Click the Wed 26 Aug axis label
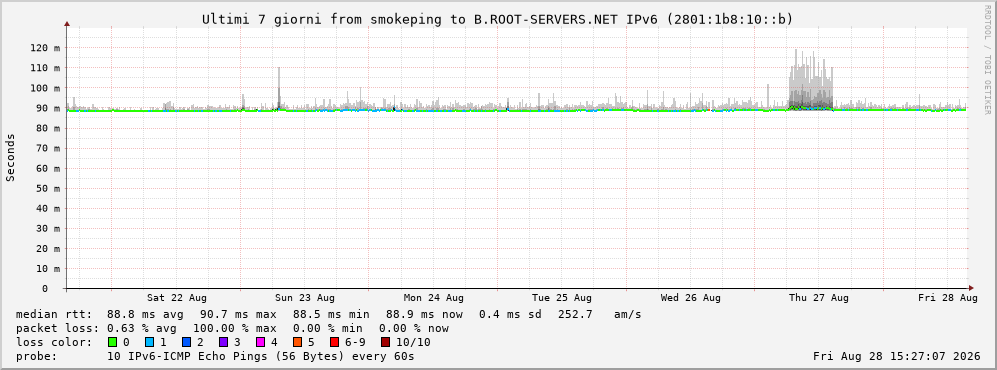 coord(691,298)
